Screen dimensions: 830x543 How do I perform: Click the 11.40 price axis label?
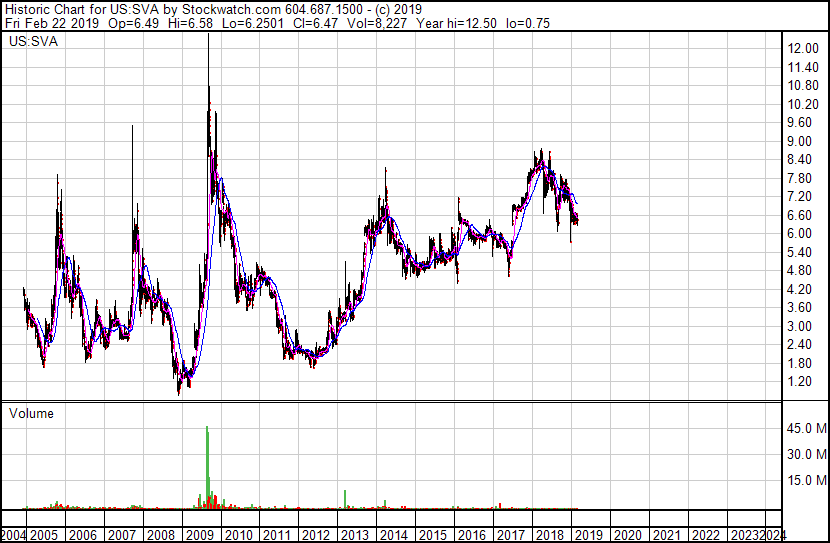803,67
